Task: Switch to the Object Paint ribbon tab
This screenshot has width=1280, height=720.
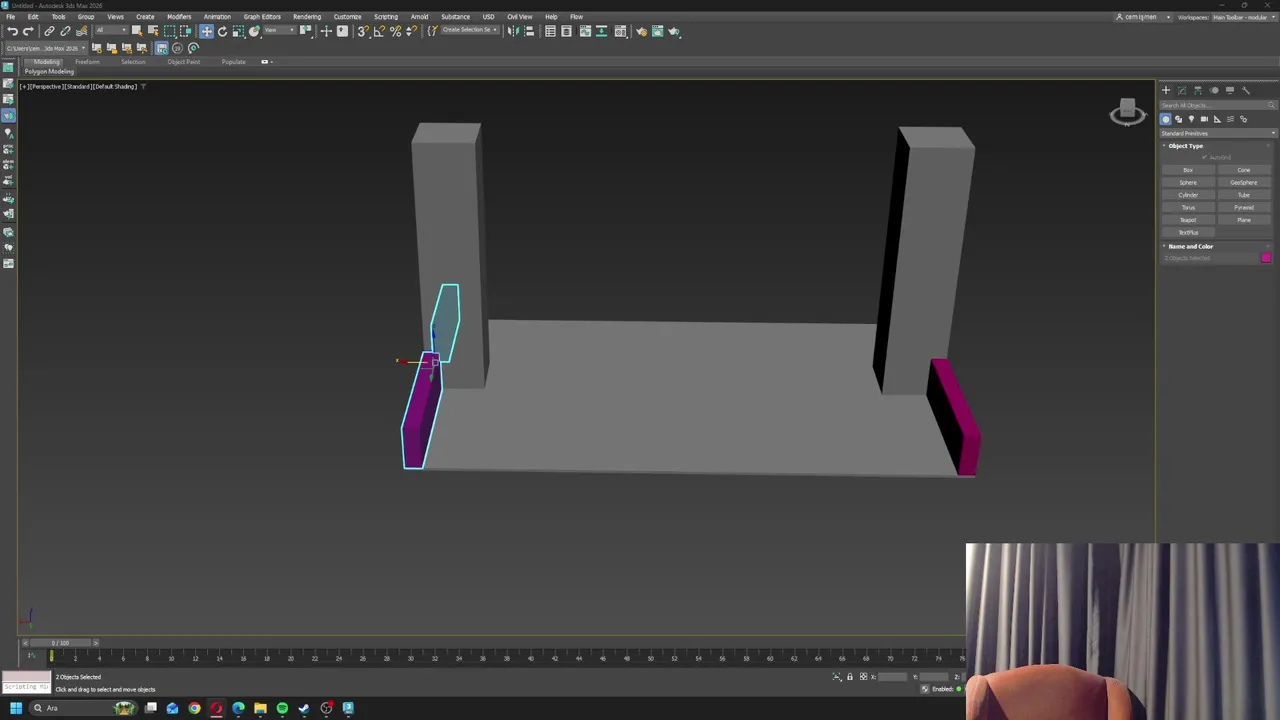Action: (184, 61)
